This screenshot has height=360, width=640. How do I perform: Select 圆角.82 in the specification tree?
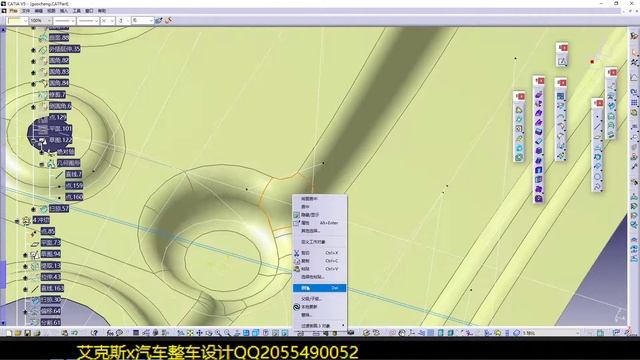(59, 60)
